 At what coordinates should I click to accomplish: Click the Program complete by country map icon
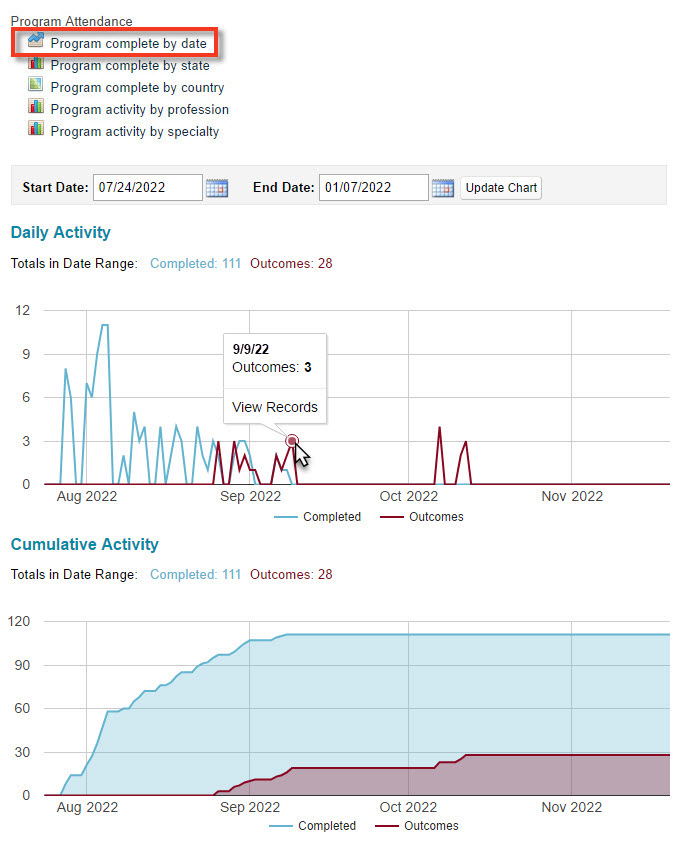tap(36, 84)
